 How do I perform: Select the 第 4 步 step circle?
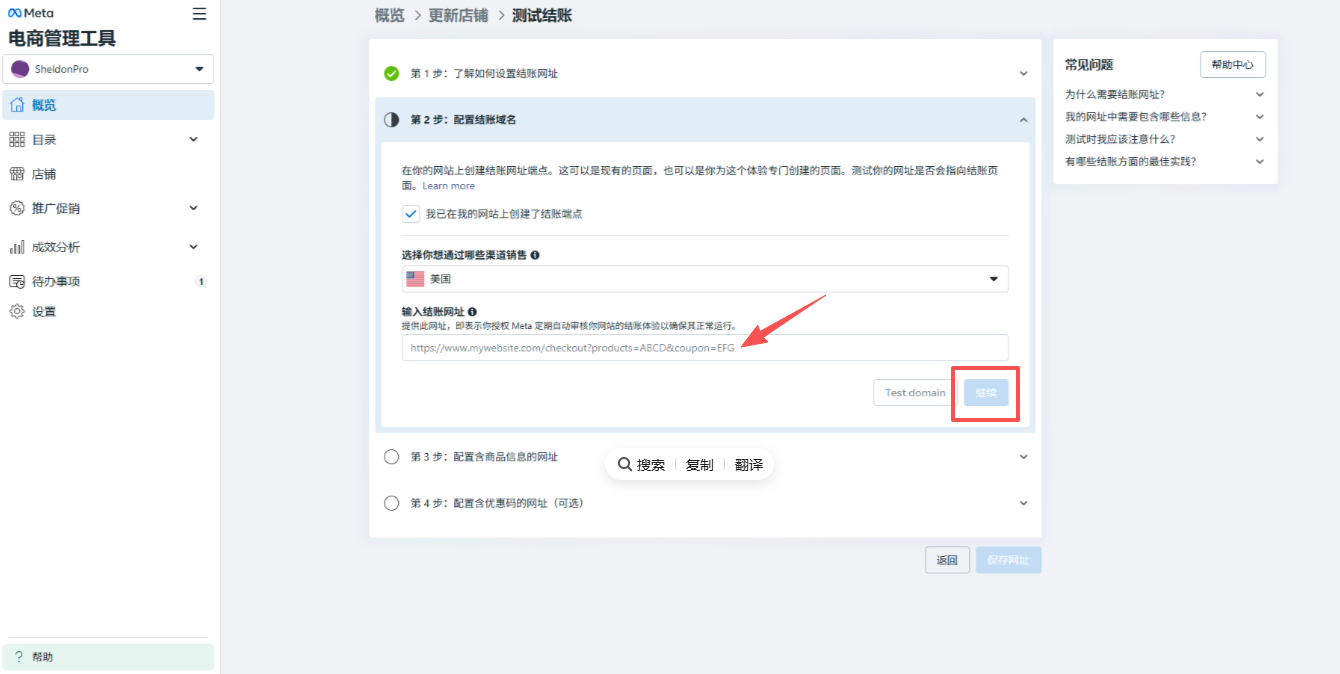pos(392,503)
